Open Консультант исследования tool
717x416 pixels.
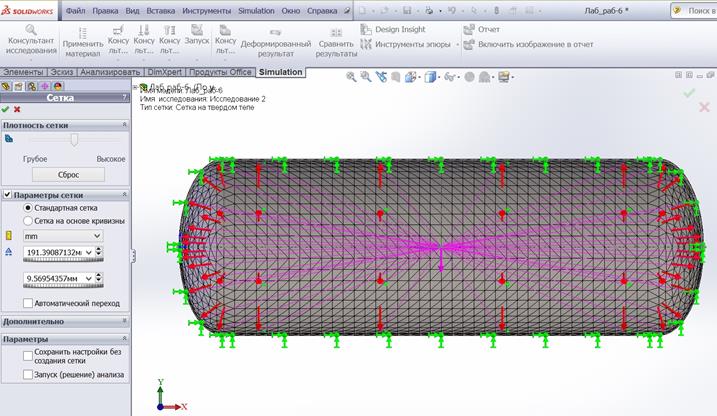[30, 39]
